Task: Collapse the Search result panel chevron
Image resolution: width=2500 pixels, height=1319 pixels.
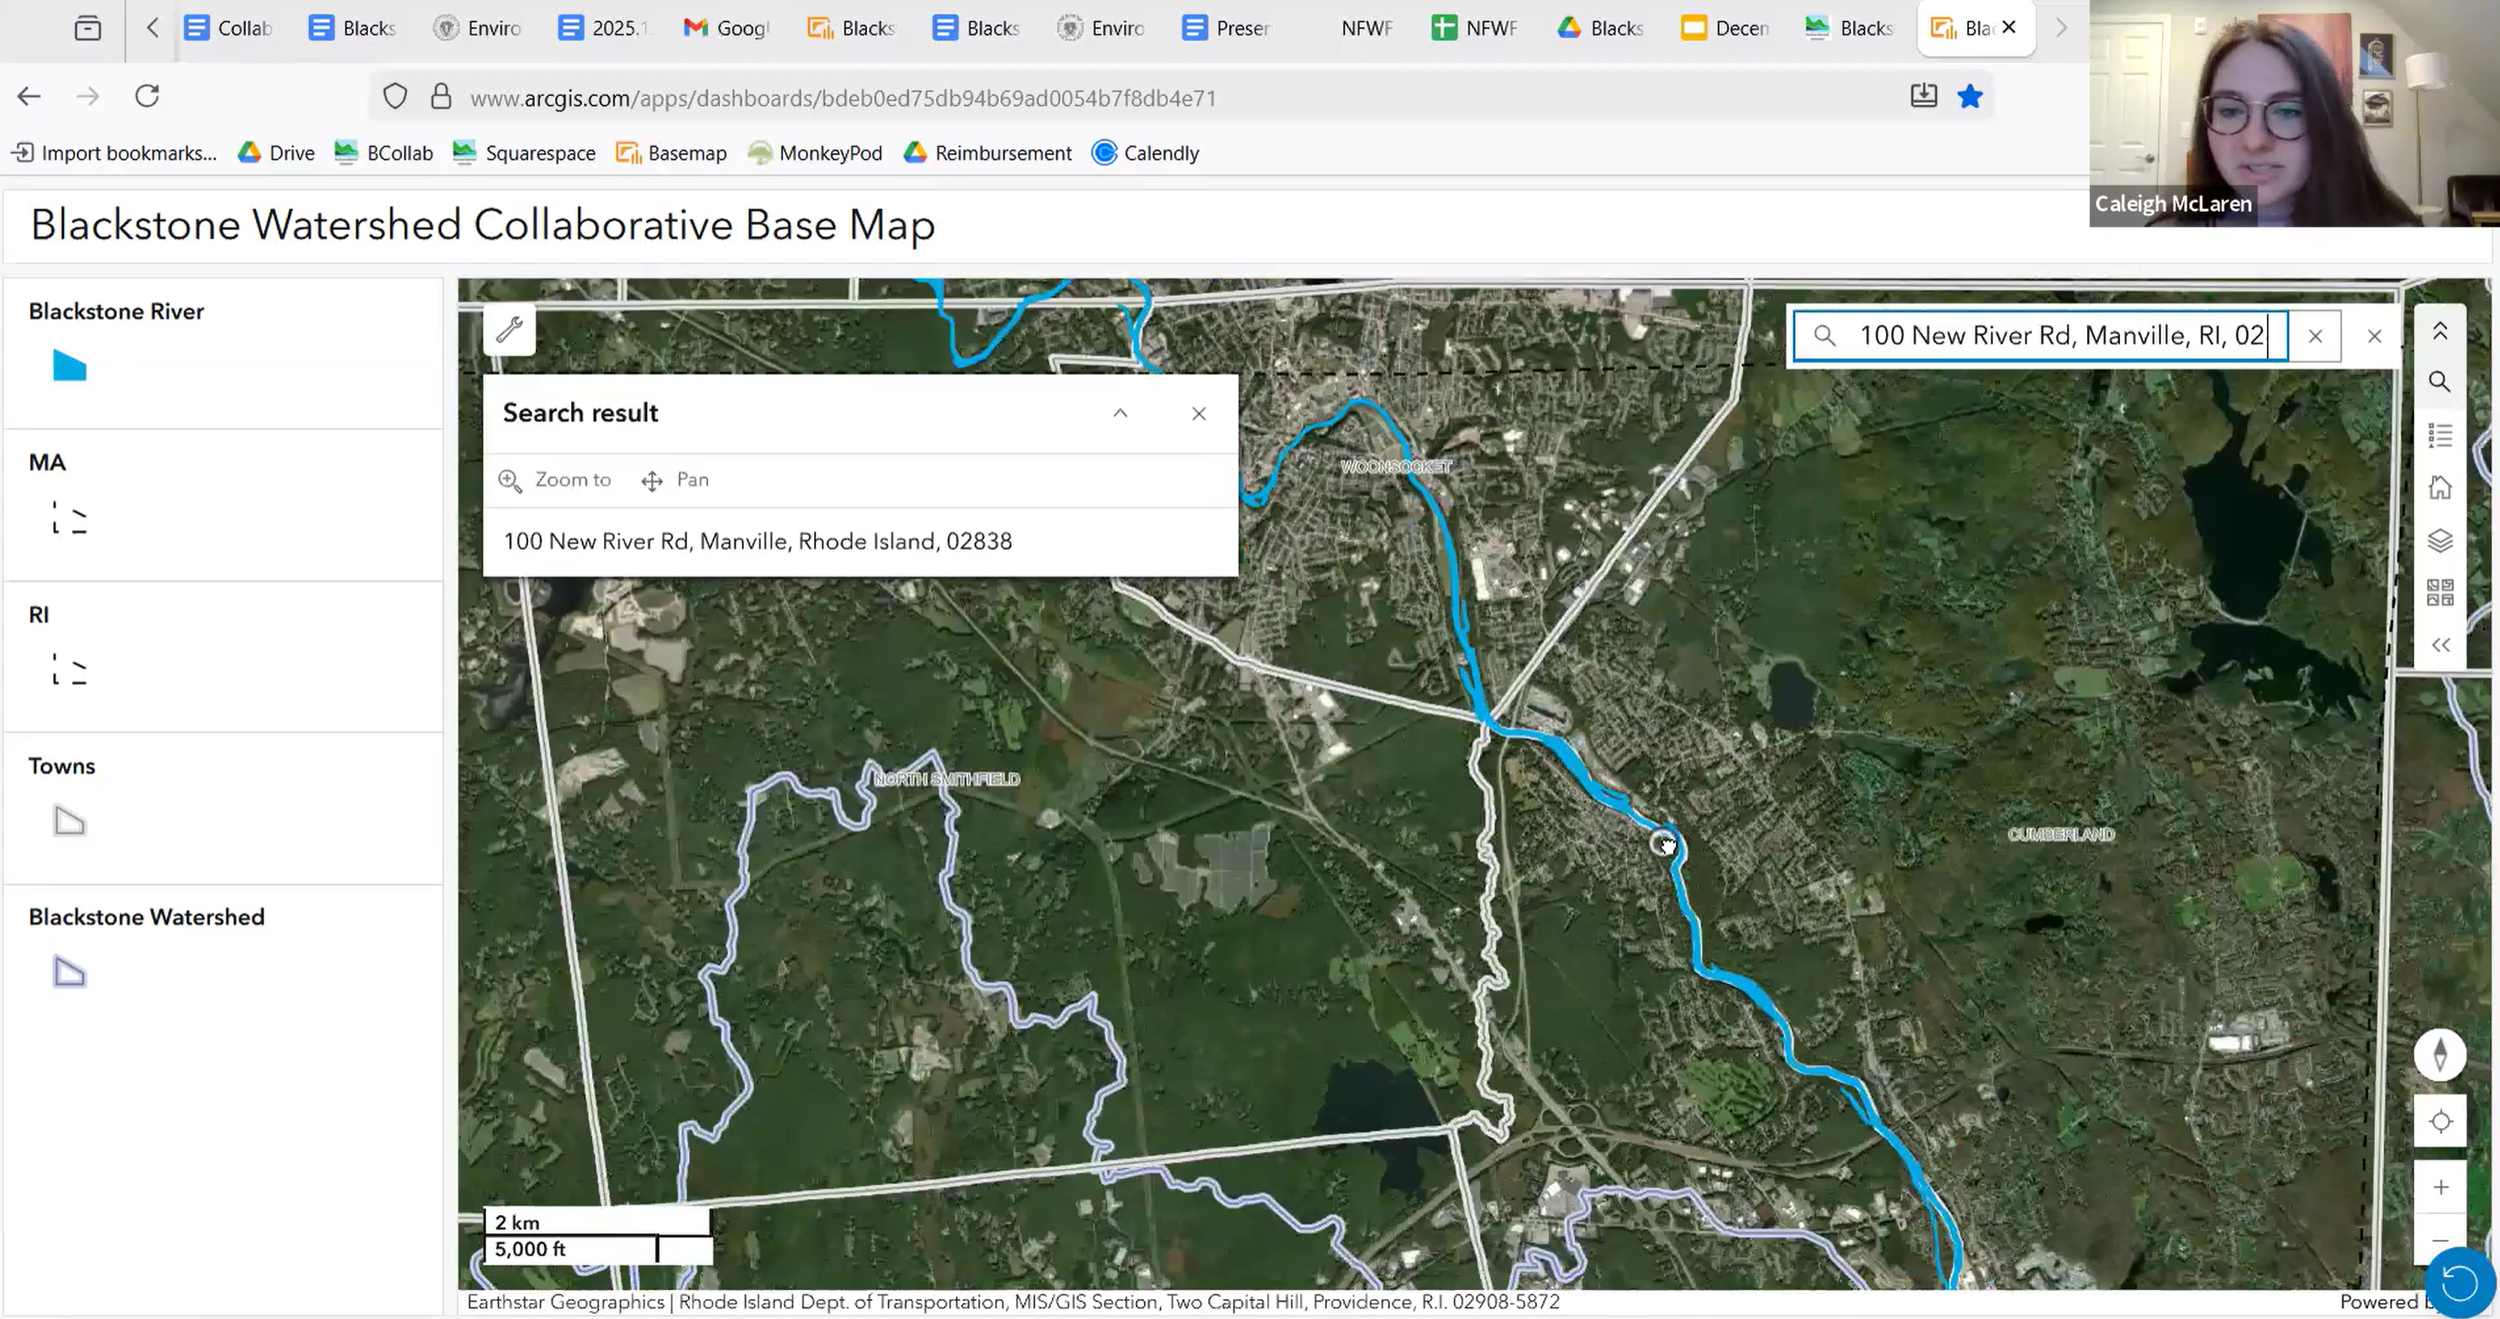Action: [x=1120, y=413]
